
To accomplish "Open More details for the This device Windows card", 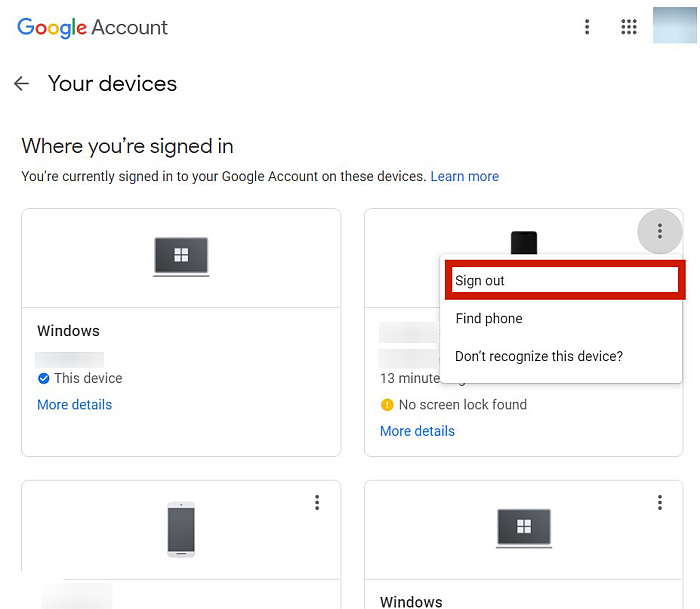I will (x=75, y=405).
